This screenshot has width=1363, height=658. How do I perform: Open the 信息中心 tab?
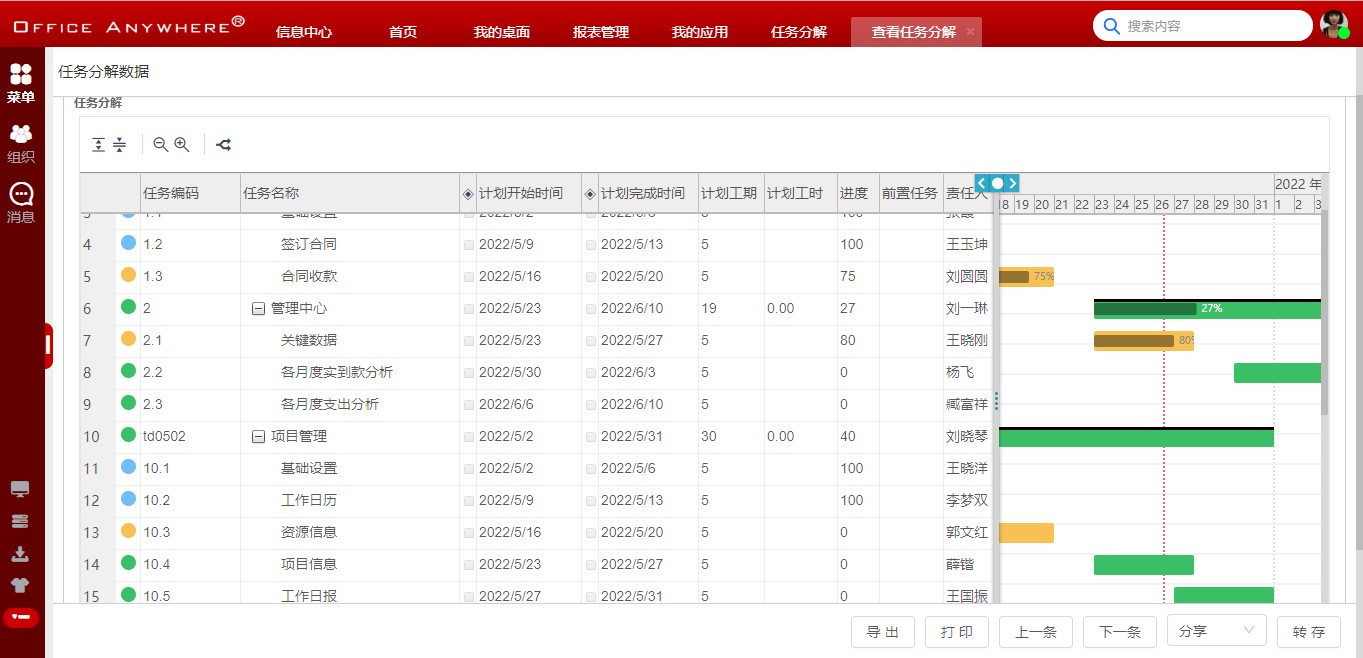click(x=304, y=32)
